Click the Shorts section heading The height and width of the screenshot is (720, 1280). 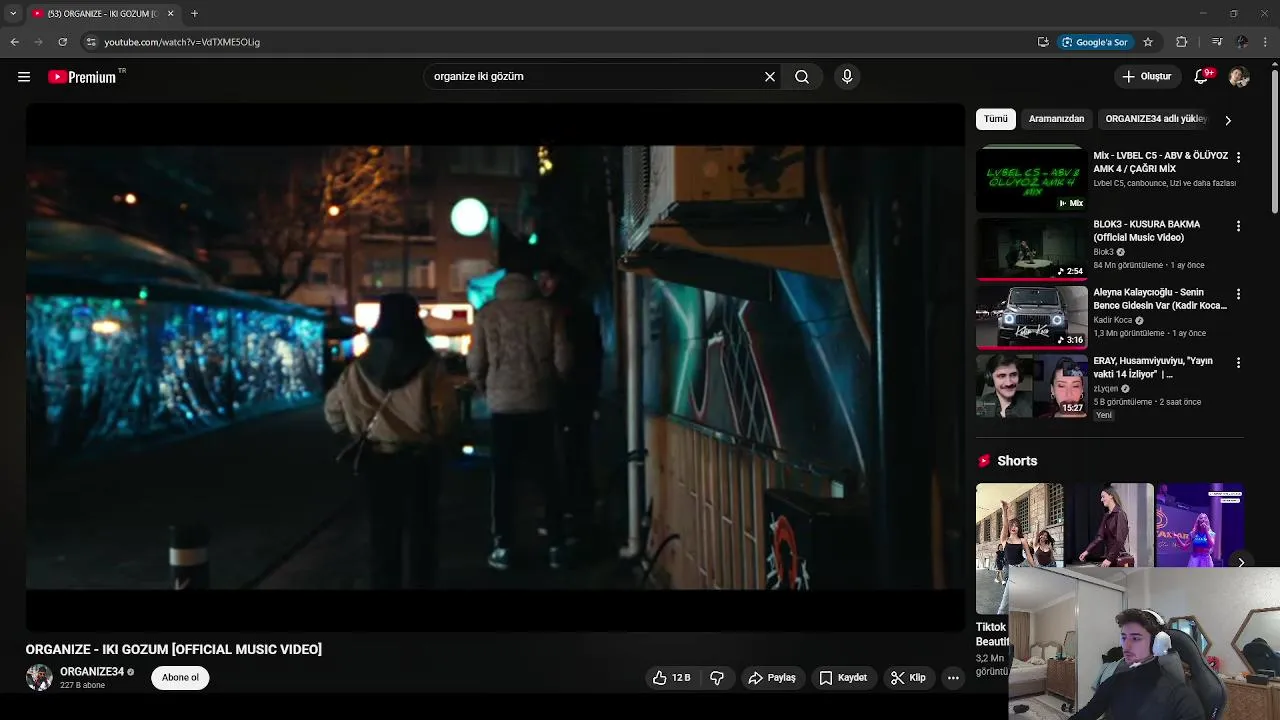tap(1017, 461)
